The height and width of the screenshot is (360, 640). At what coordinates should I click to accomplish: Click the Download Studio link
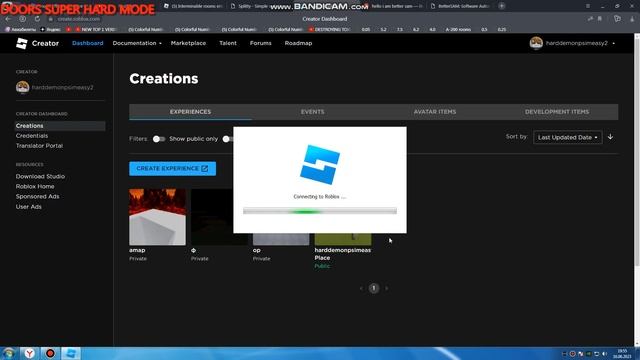click(40, 176)
